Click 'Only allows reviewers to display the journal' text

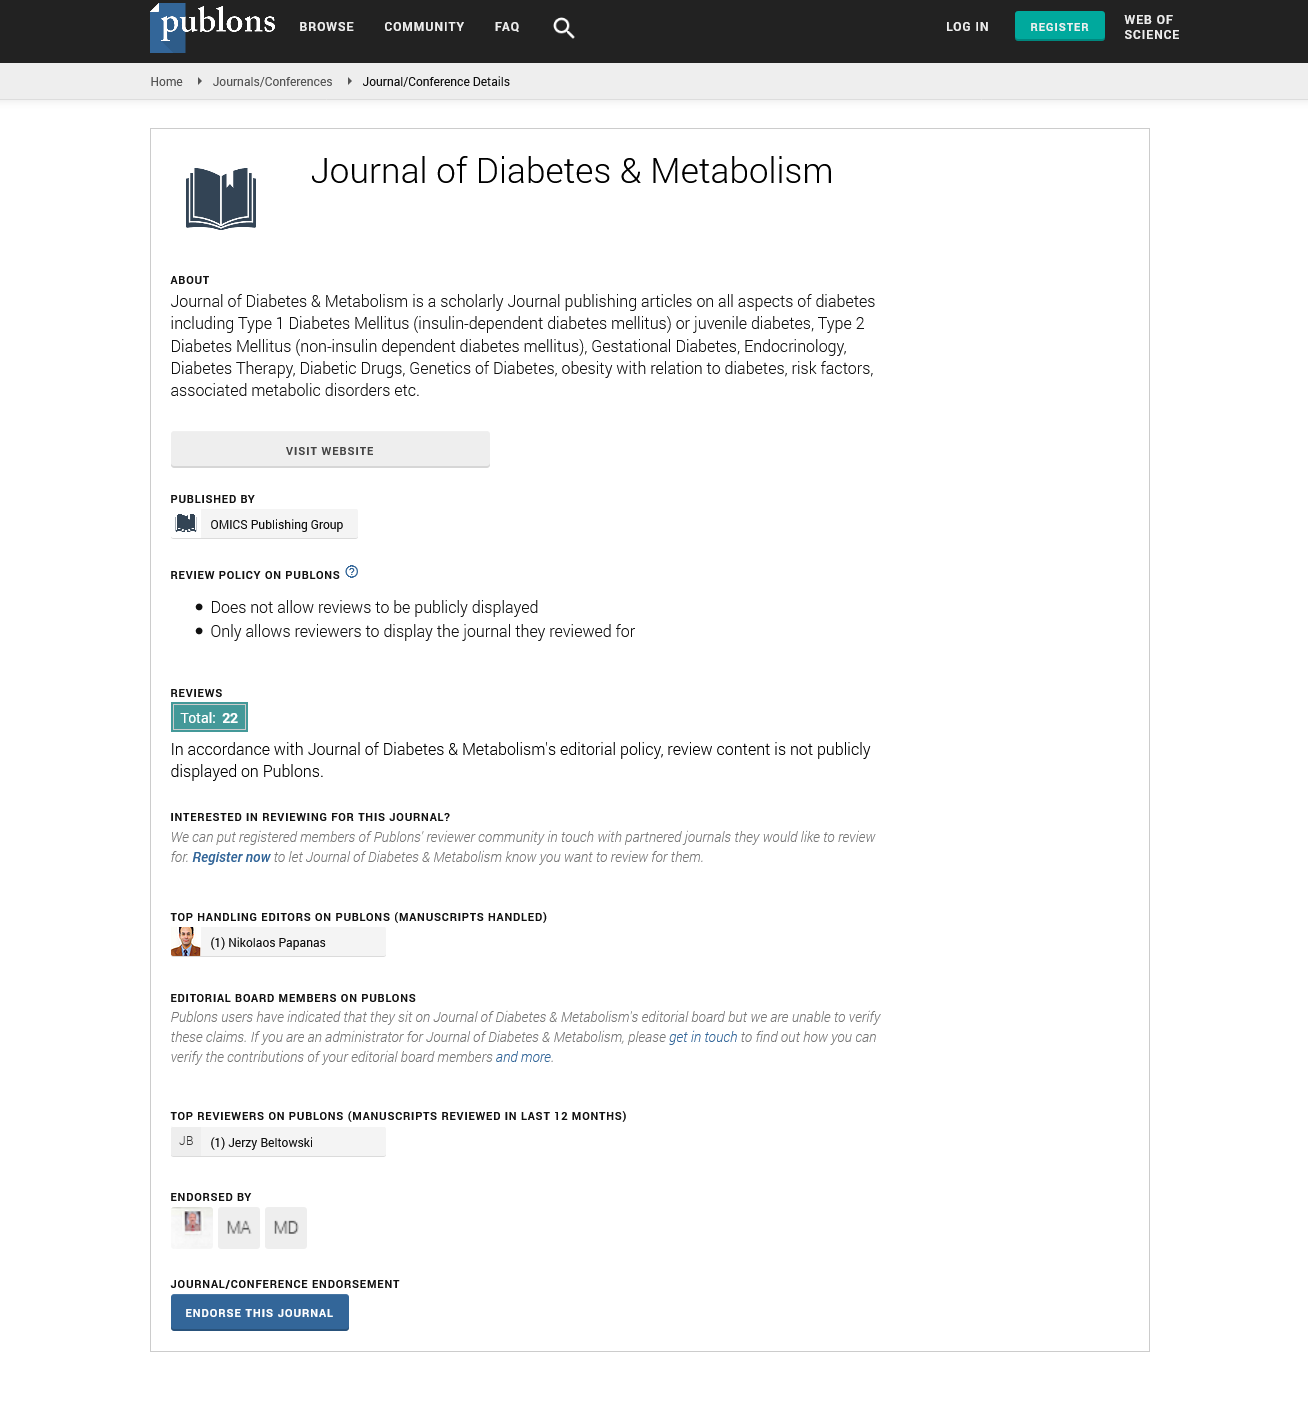[422, 631]
